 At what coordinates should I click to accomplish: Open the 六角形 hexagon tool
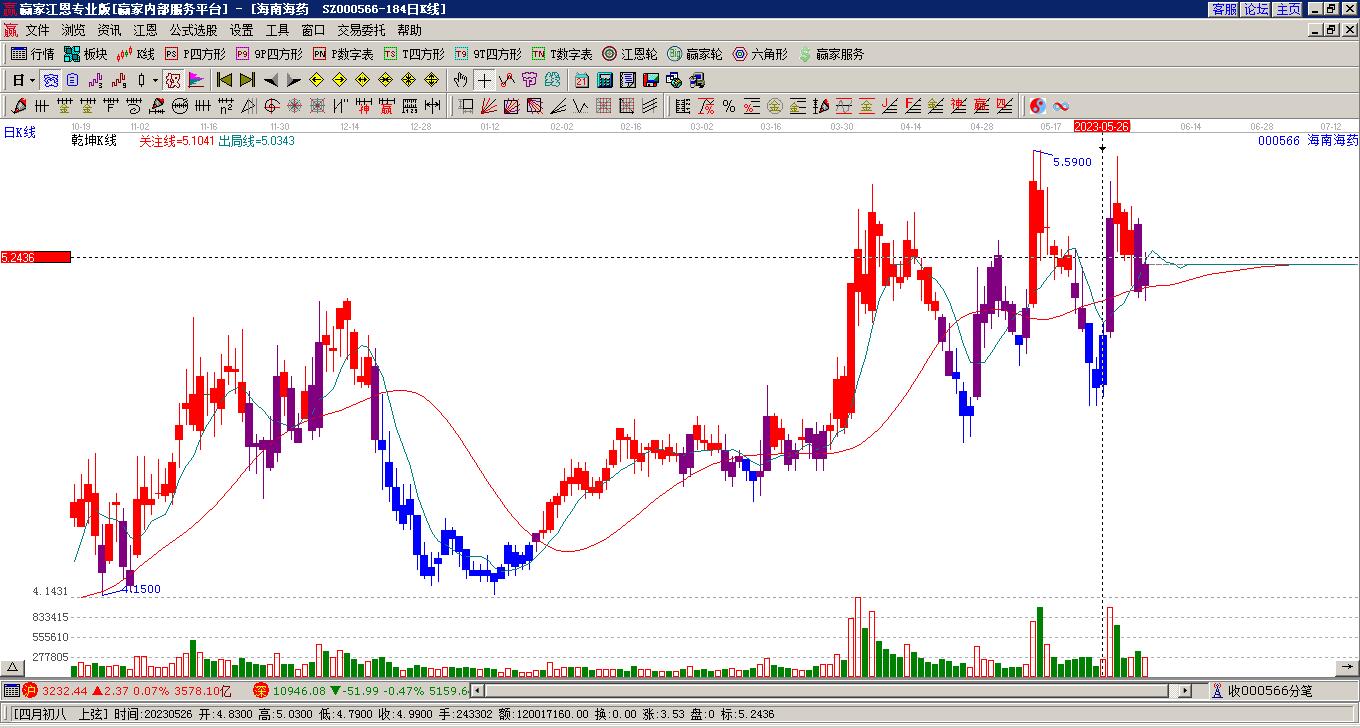coord(760,54)
